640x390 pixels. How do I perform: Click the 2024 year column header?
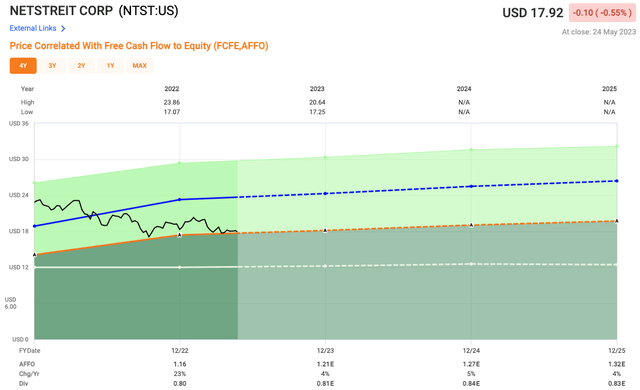(x=464, y=89)
